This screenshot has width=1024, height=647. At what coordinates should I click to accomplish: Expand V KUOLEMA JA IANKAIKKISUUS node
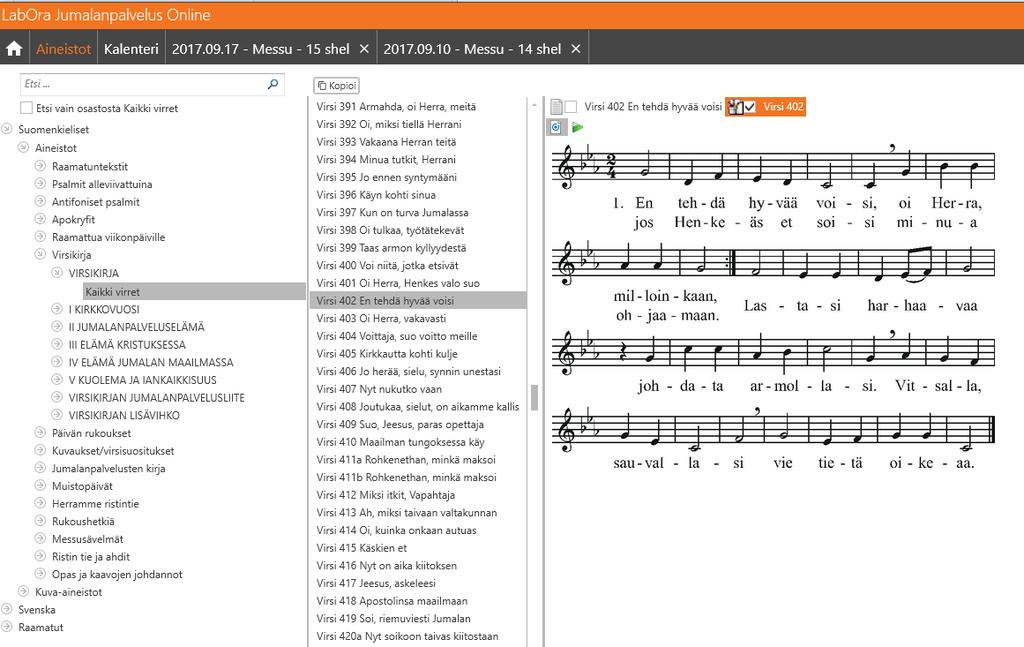[57, 379]
